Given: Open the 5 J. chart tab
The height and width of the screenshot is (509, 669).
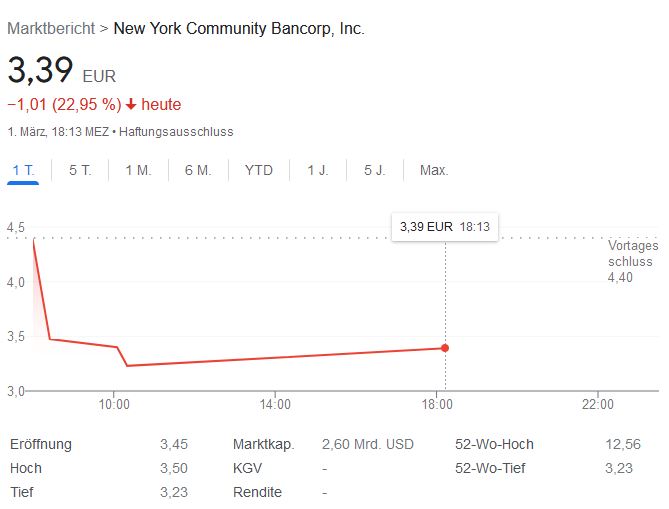Looking at the screenshot, I should 374,170.
